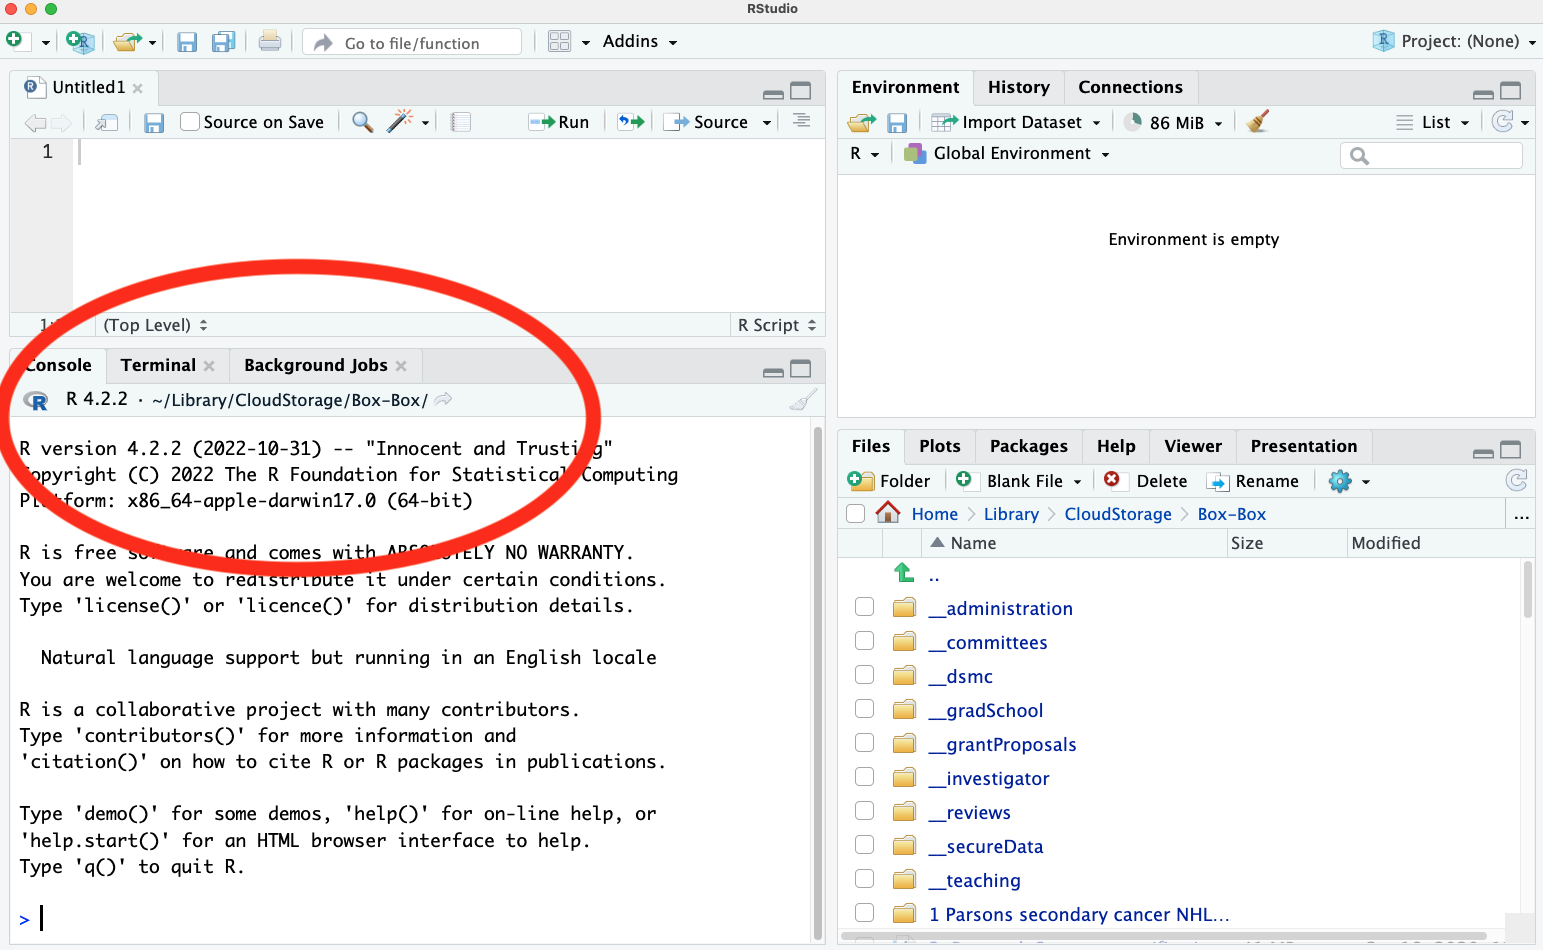Check the __reviews folder checkbox
The height and width of the screenshot is (950, 1543).
[865, 811]
